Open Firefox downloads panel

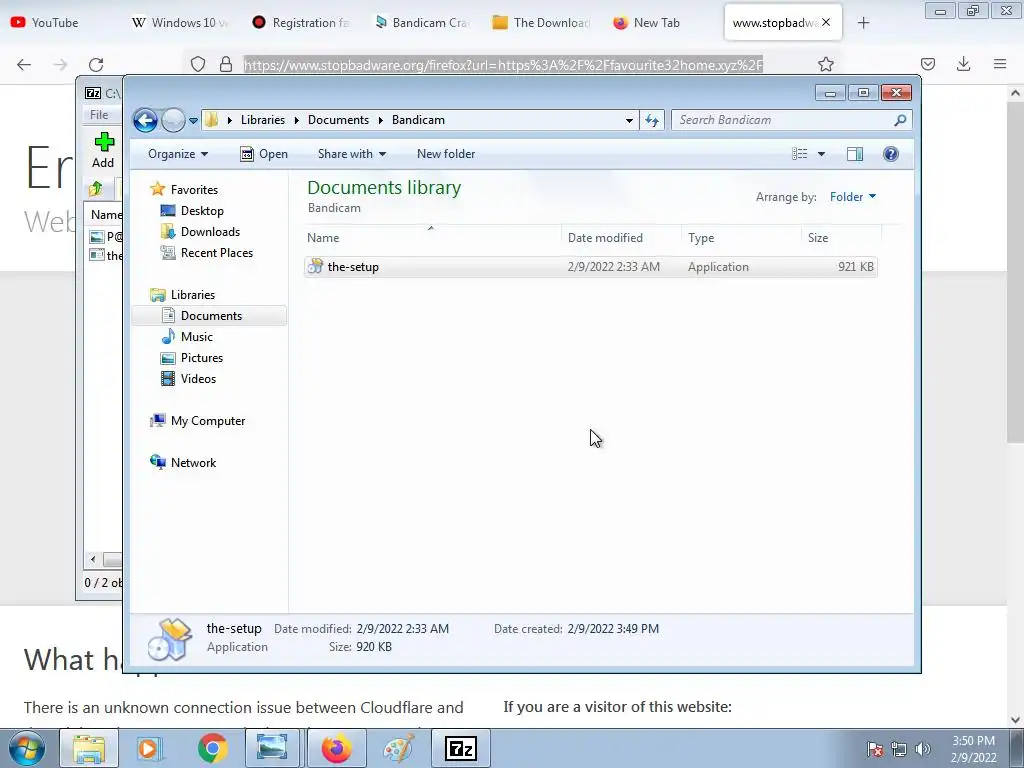click(x=963, y=64)
